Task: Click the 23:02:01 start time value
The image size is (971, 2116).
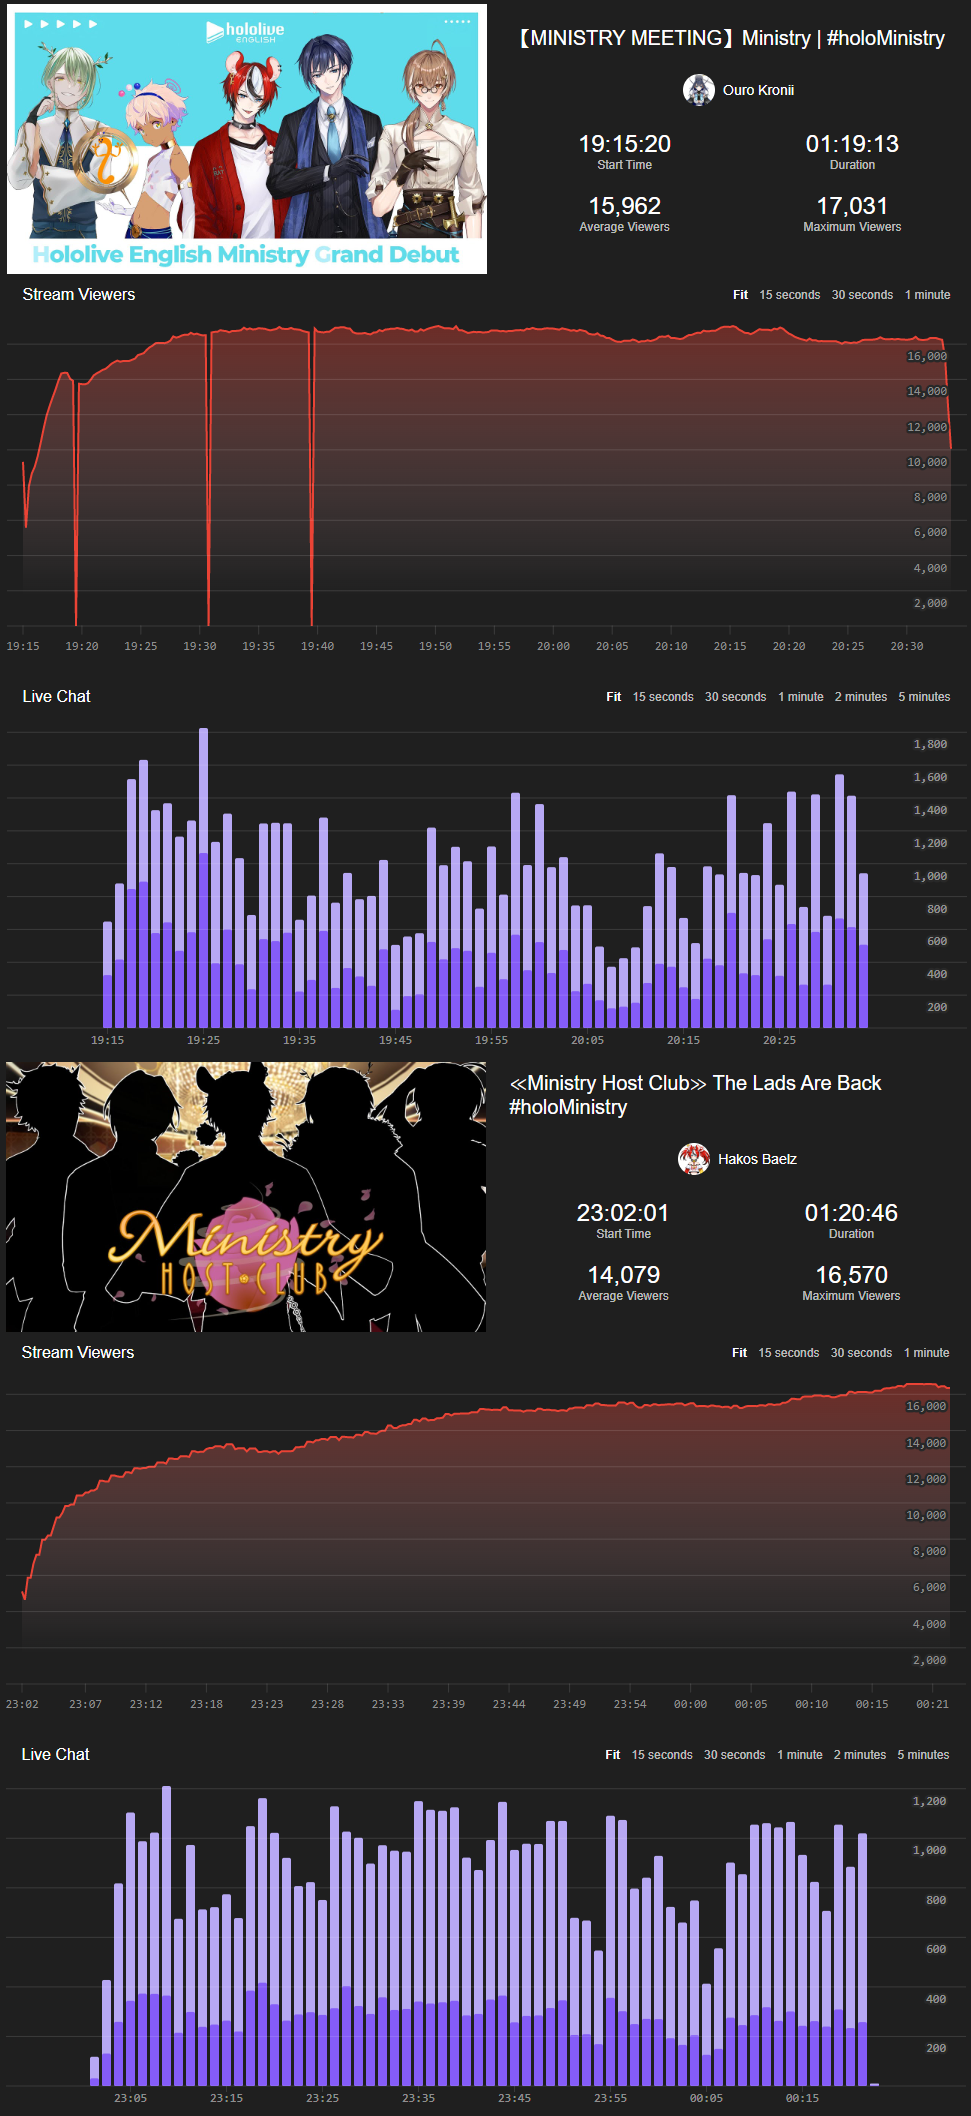Action: [x=623, y=1213]
